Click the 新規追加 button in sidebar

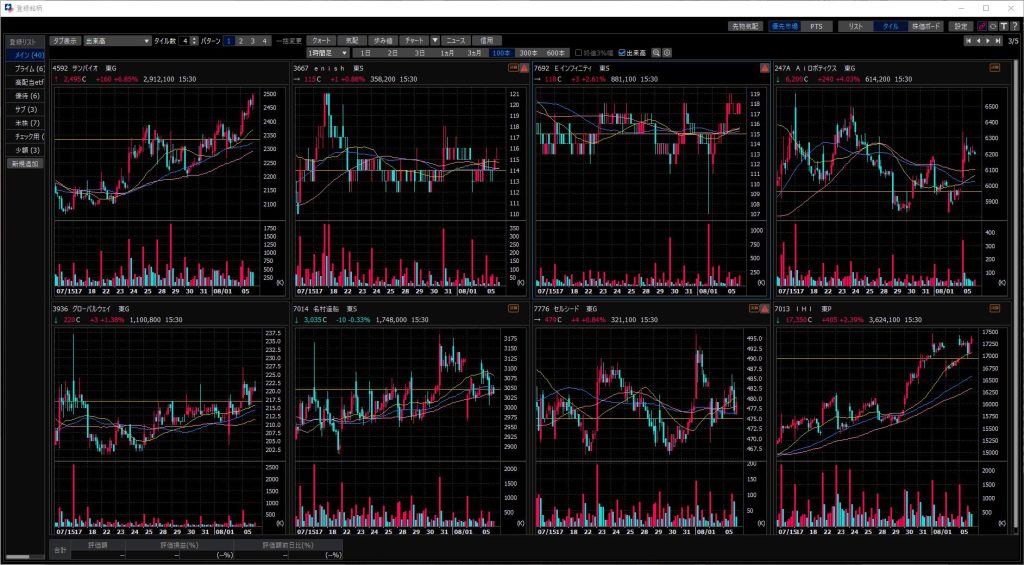point(25,163)
